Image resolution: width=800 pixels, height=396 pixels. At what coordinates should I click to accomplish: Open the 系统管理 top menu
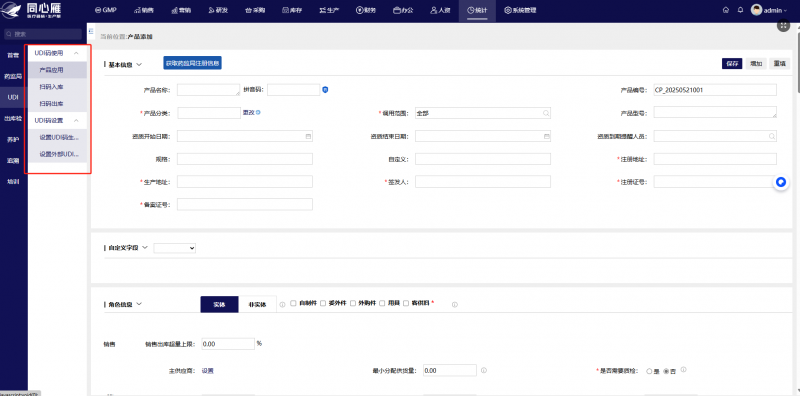click(x=520, y=10)
